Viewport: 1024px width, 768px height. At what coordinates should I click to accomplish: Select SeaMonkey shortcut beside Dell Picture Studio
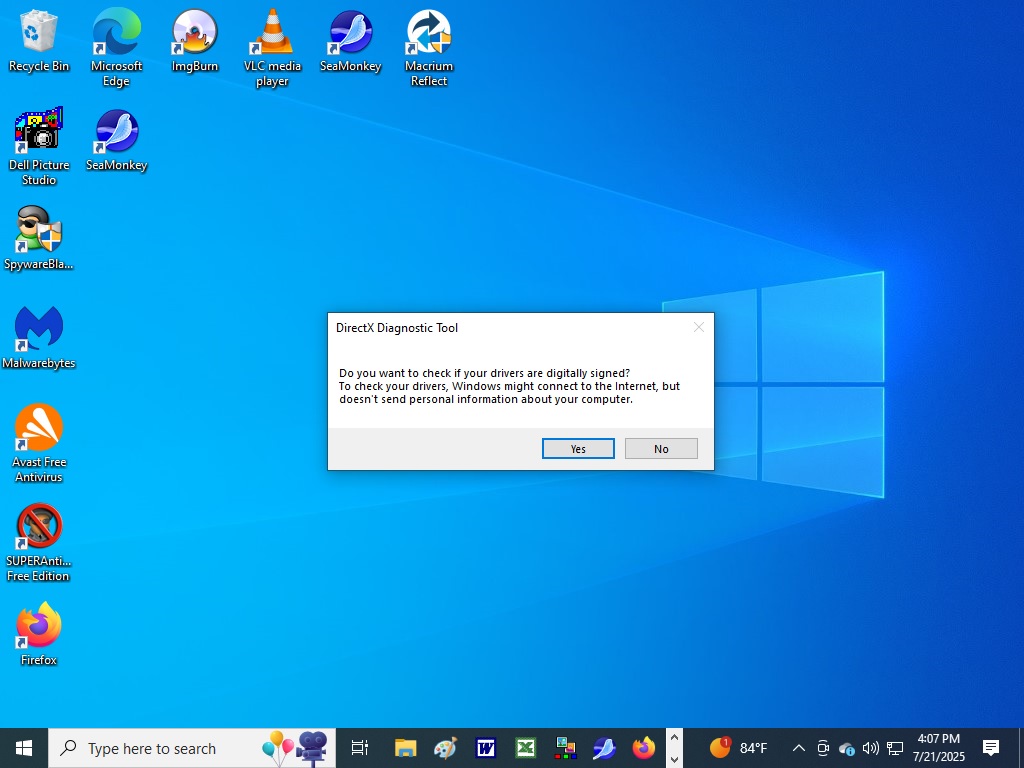point(116,140)
